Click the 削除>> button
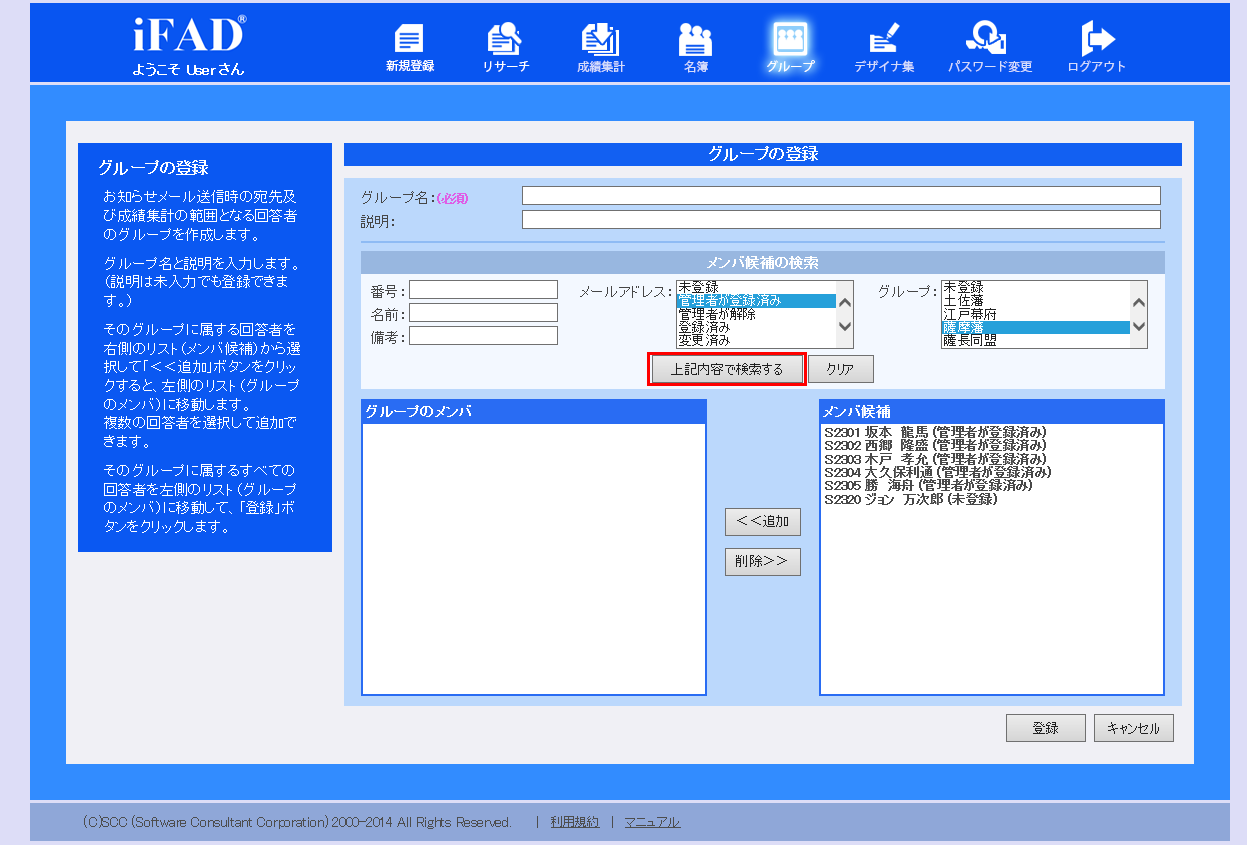1247x845 pixels. point(762,562)
